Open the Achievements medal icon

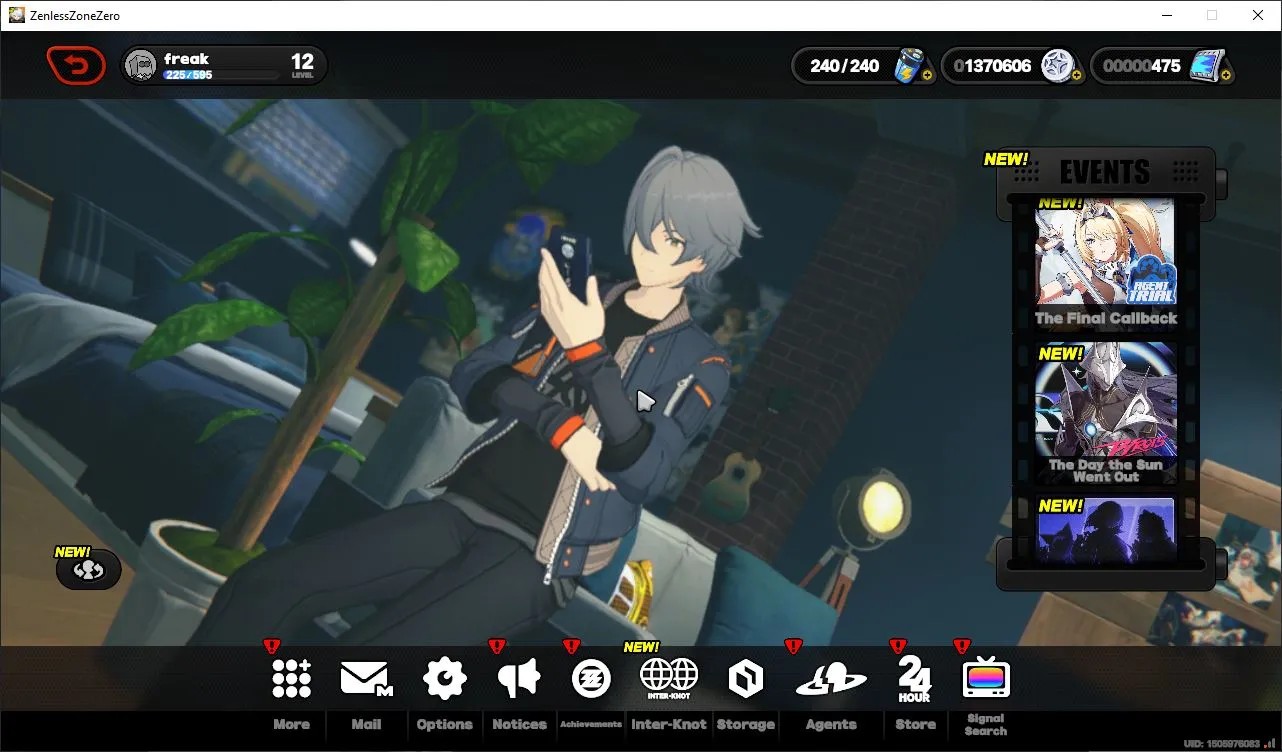(591, 679)
